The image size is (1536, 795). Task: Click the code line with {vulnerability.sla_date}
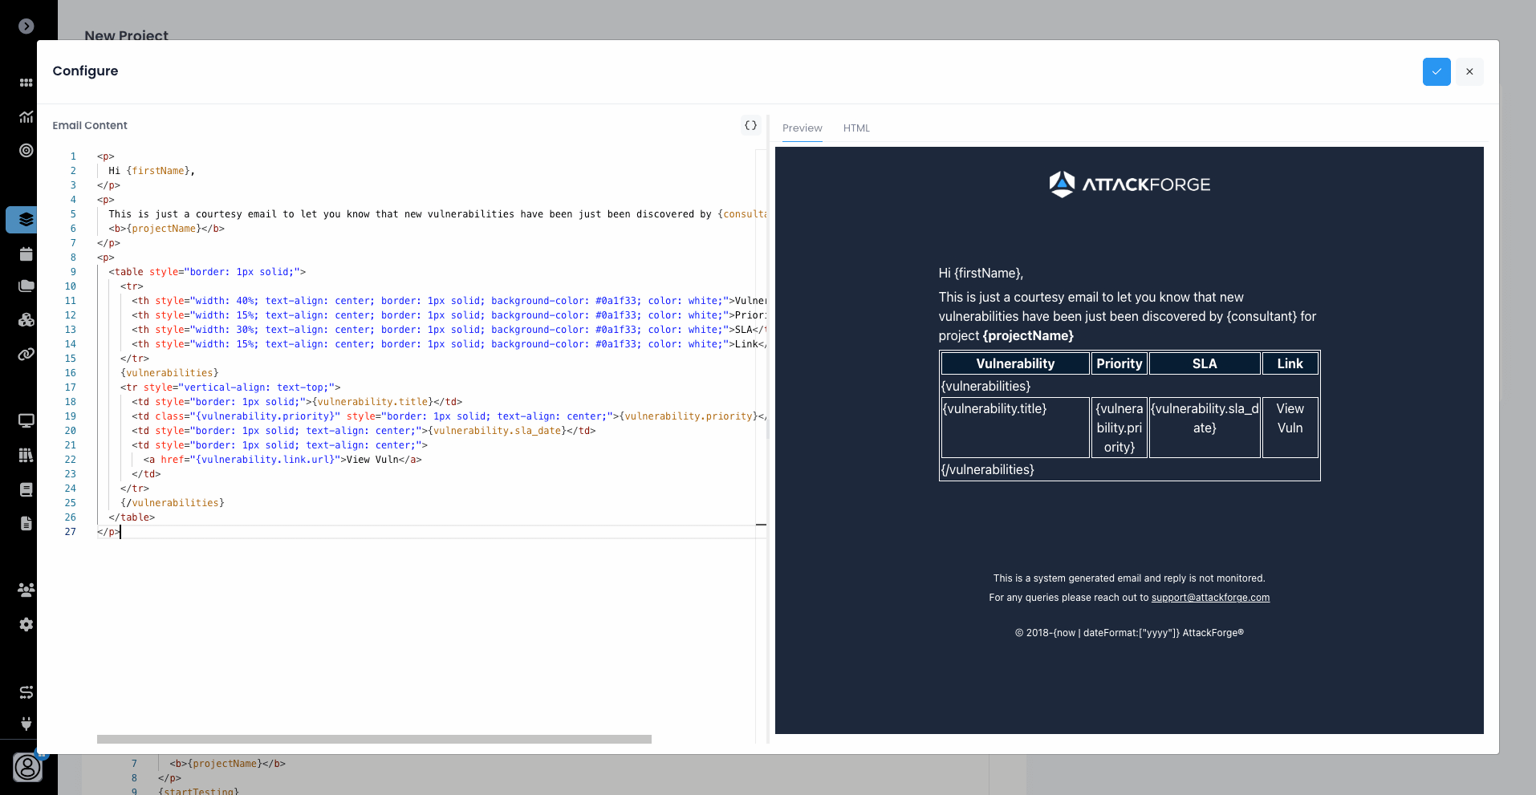(x=363, y=431)
